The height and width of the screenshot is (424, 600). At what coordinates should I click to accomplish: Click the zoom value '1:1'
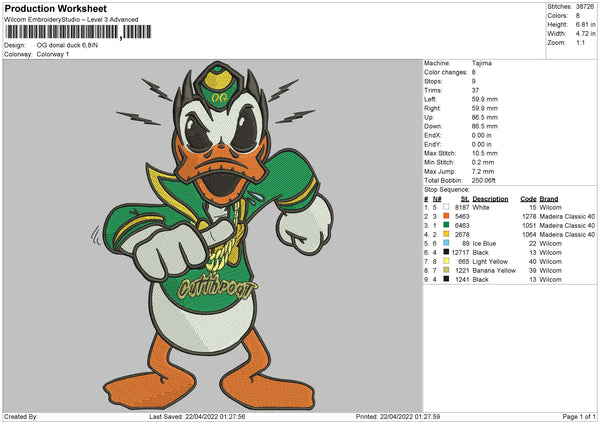(x=580, y=42)
